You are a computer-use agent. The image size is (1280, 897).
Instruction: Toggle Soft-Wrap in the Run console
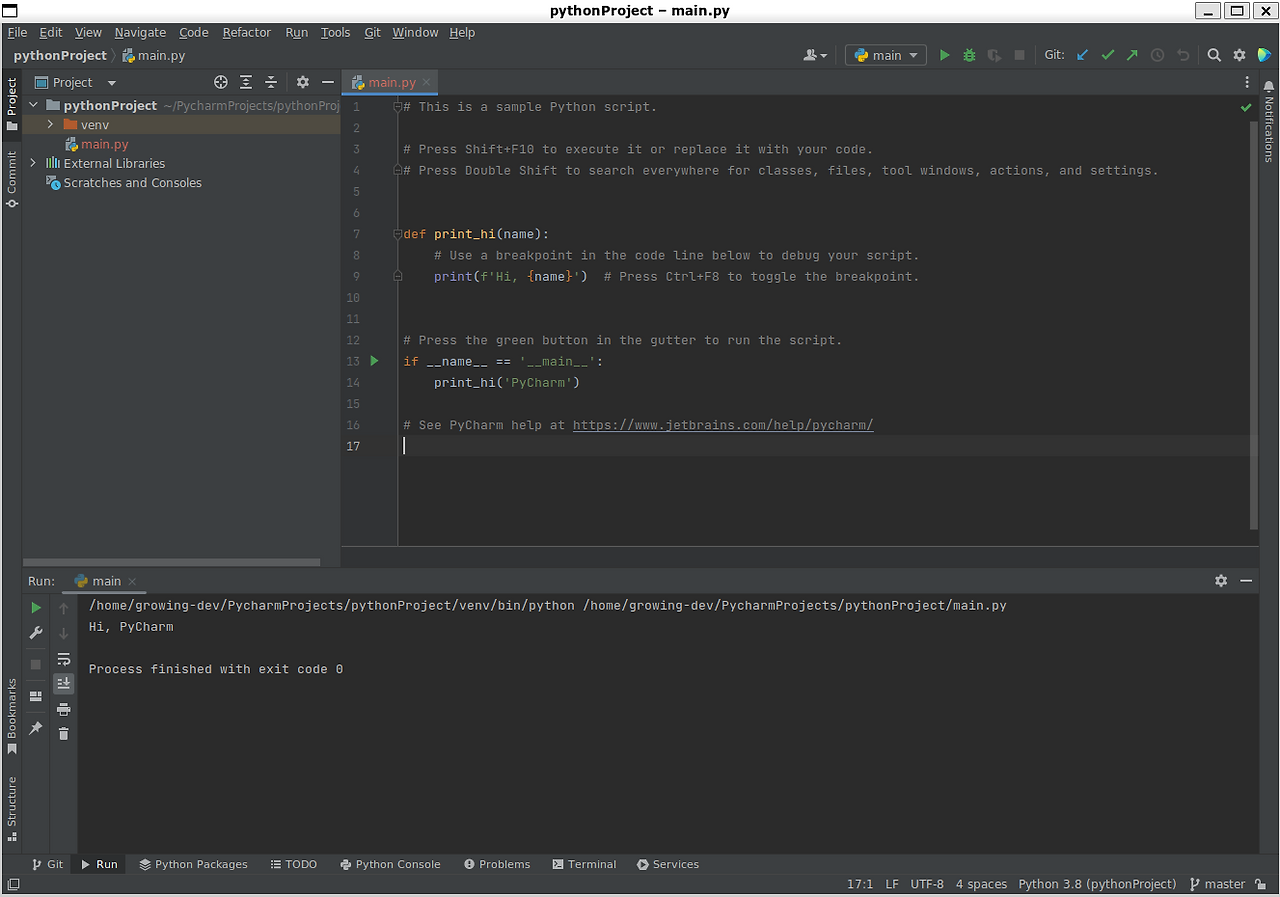(x=64, y=659)
